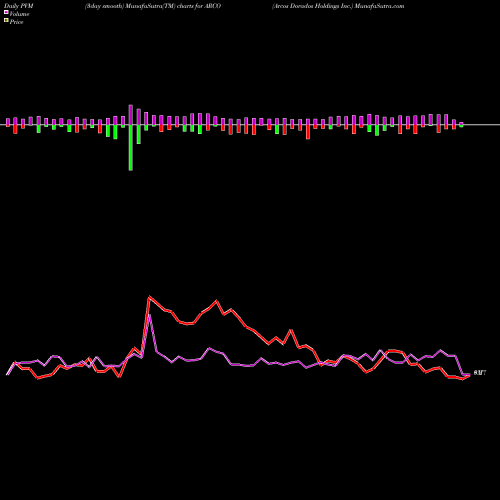Click the magenta Volume legend swatch
500x500 pixels.
point(6,12)
